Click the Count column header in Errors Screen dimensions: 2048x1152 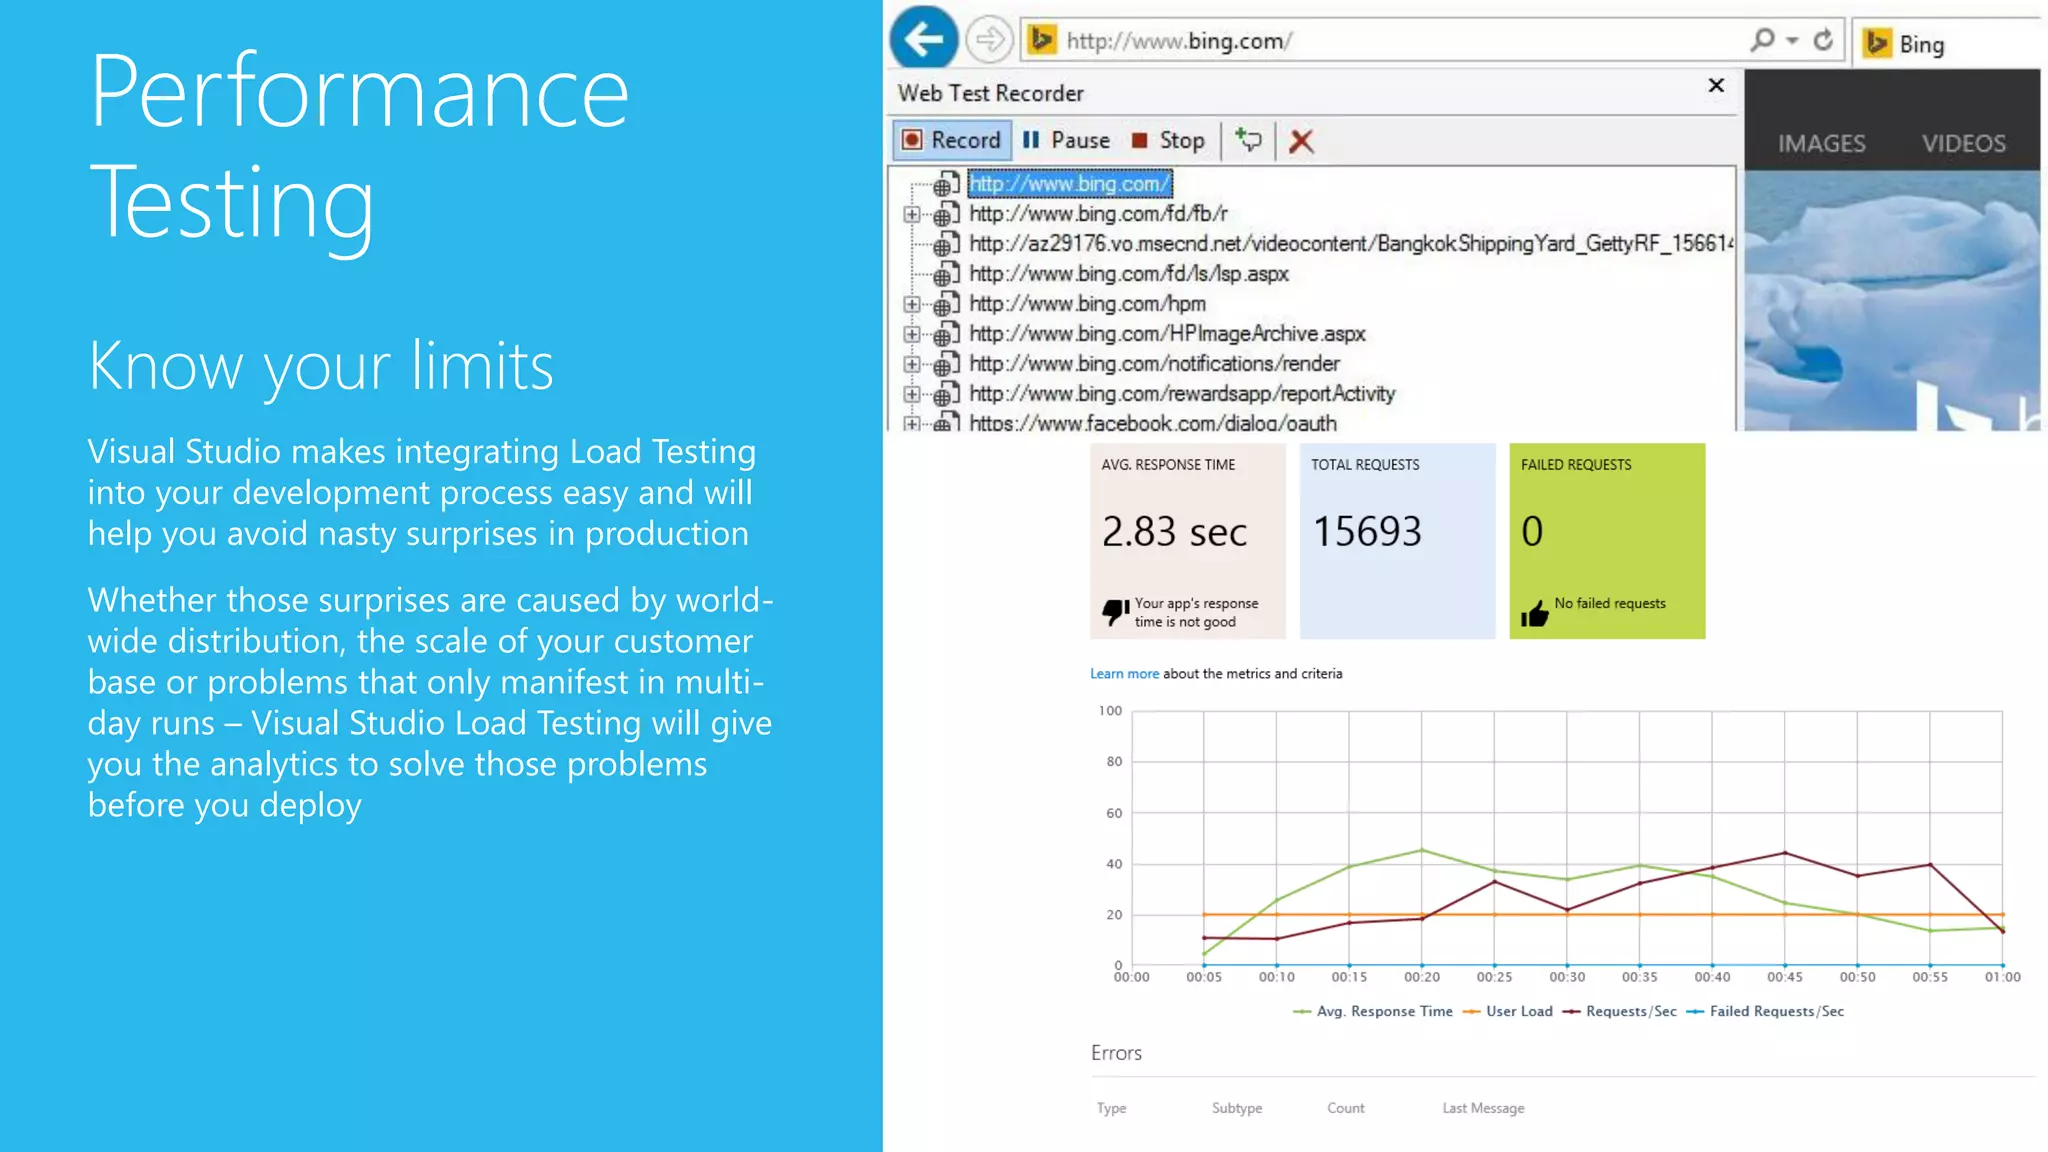(x=1346, y=1108)
